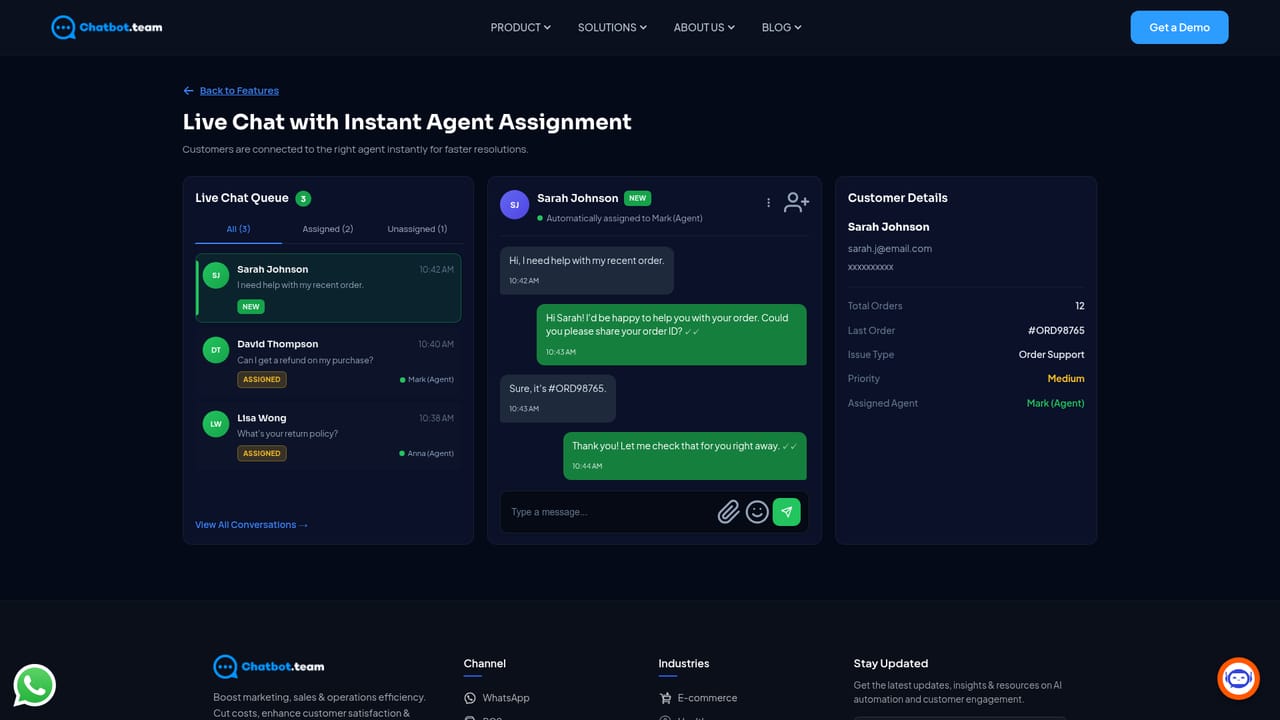This screenshot has width=1280, height=720.
Task: Launch the orange chatbot widget
Action: 1238,678
